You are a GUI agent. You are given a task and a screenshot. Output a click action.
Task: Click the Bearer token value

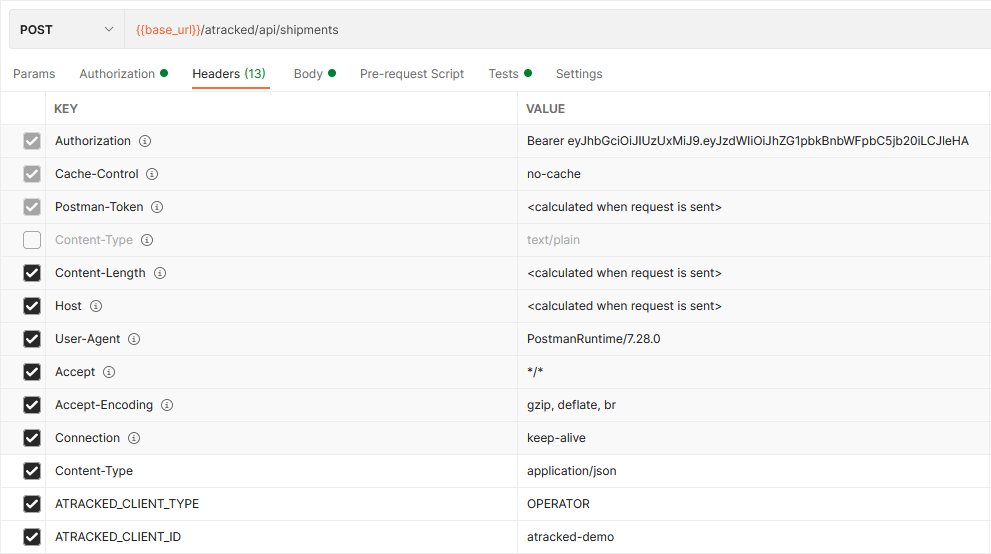(748, 141)
